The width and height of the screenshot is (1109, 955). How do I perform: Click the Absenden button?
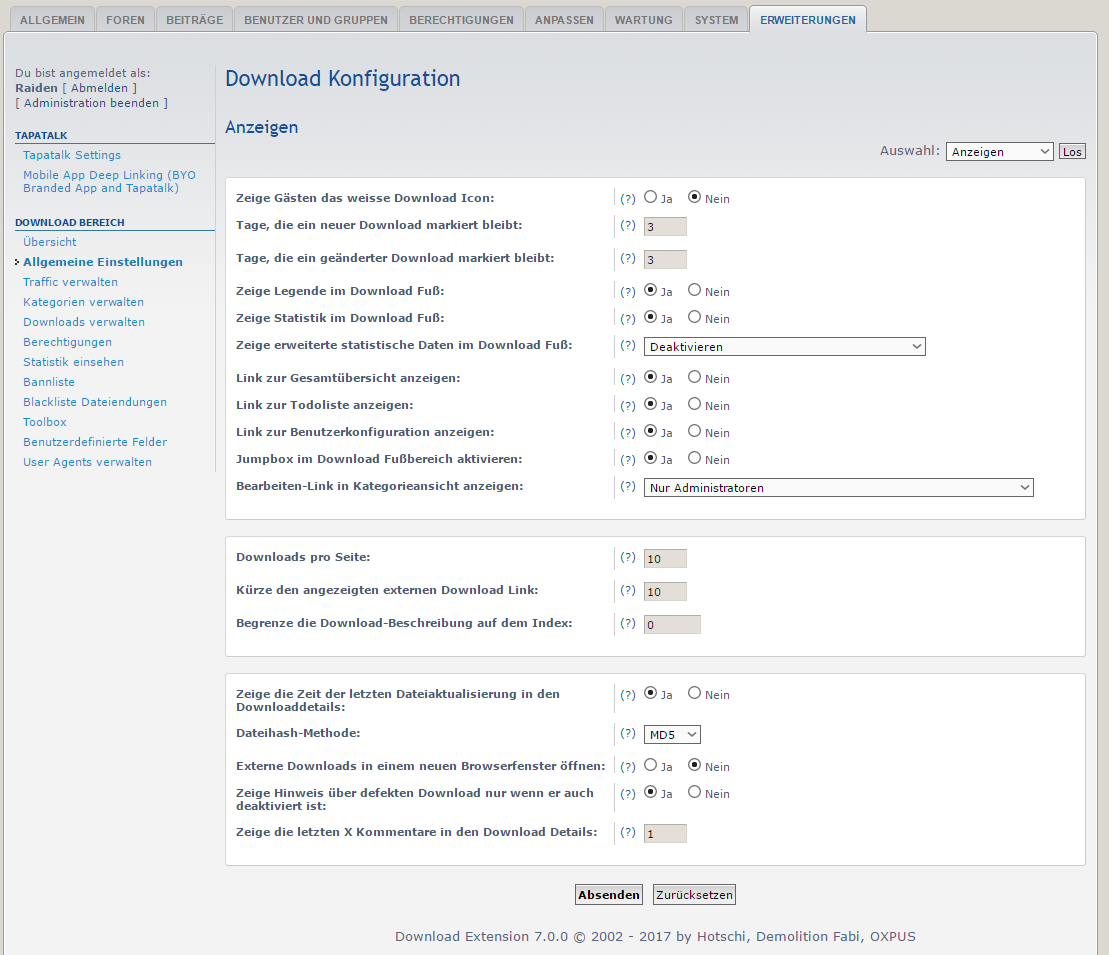[609, 895]
